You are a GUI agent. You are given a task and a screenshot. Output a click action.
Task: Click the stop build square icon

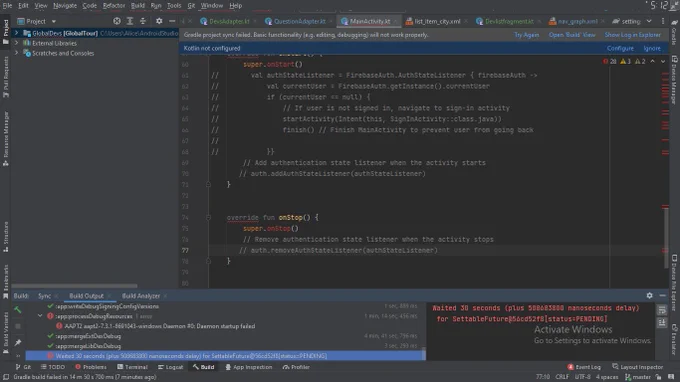pos(18,326)
